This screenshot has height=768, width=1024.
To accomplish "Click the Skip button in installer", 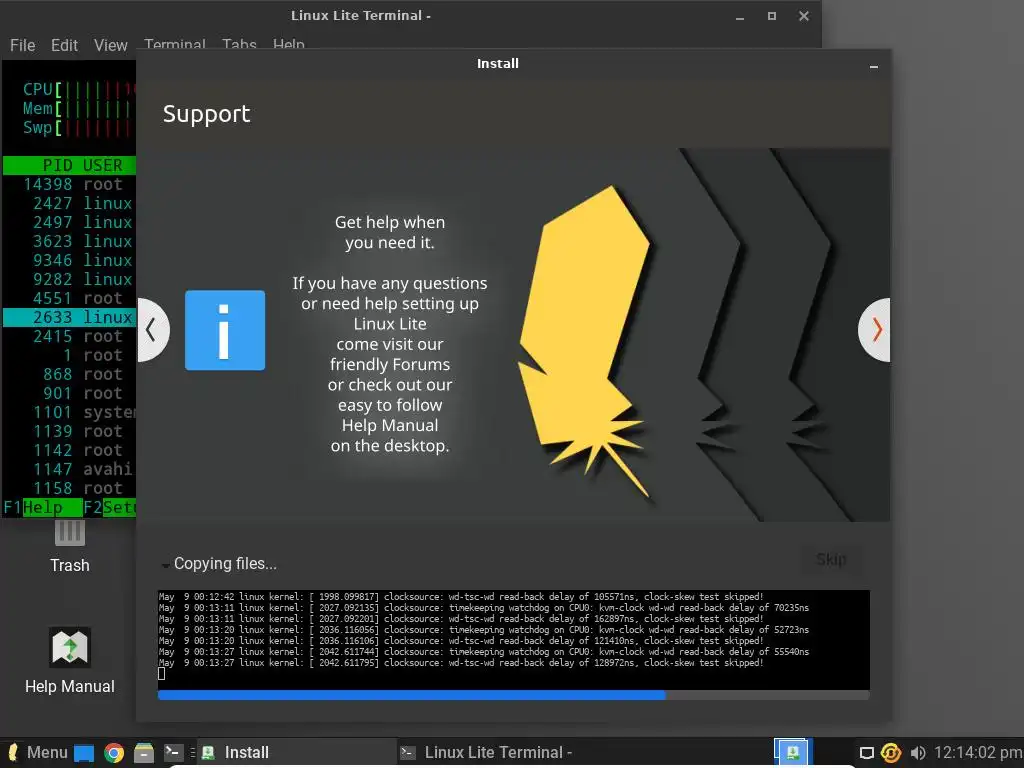I will [x=831, y=560].
